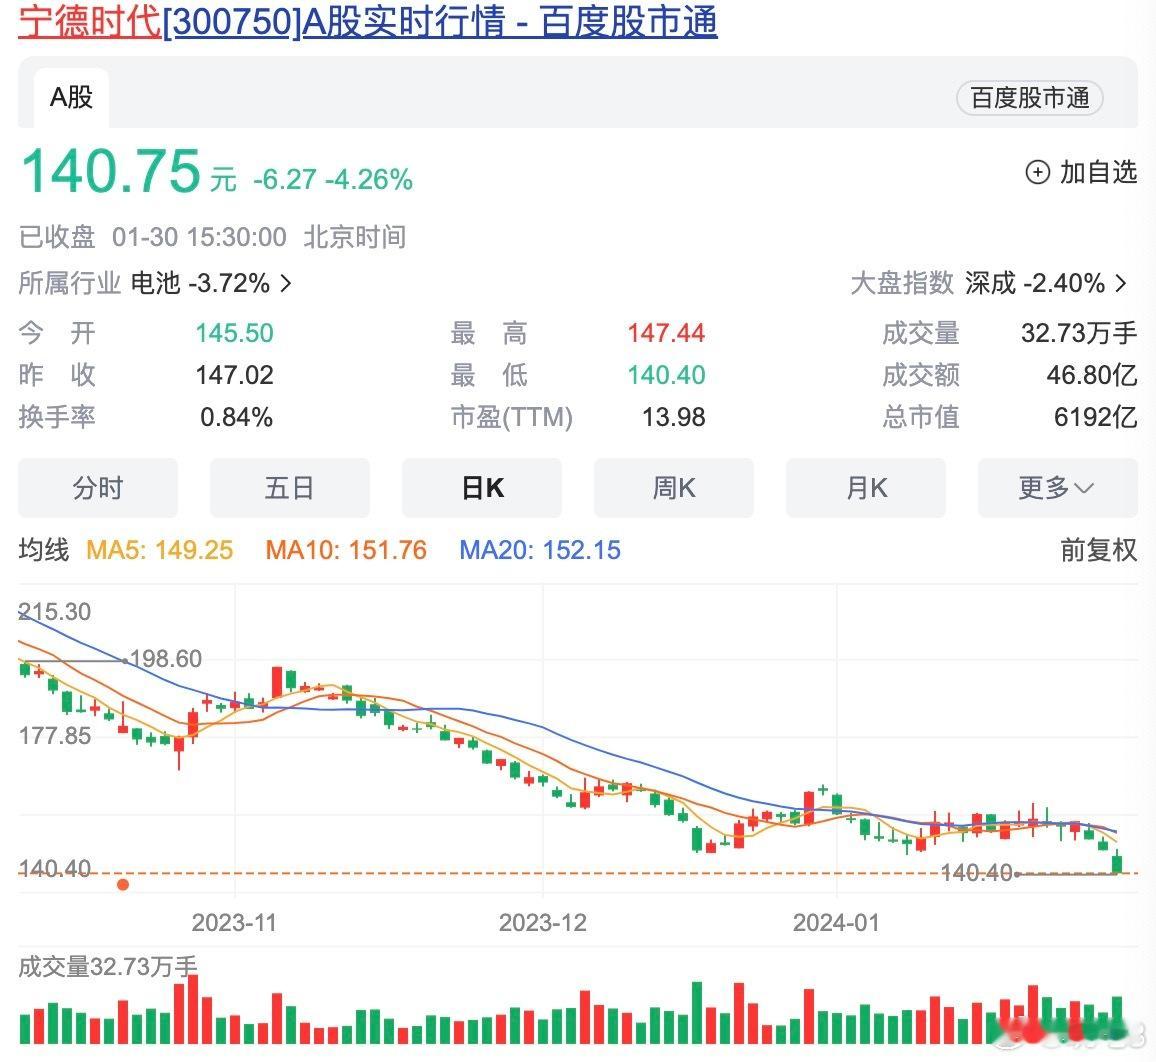Select the 日K chart tab
1156x1062 pixels.
481,487
